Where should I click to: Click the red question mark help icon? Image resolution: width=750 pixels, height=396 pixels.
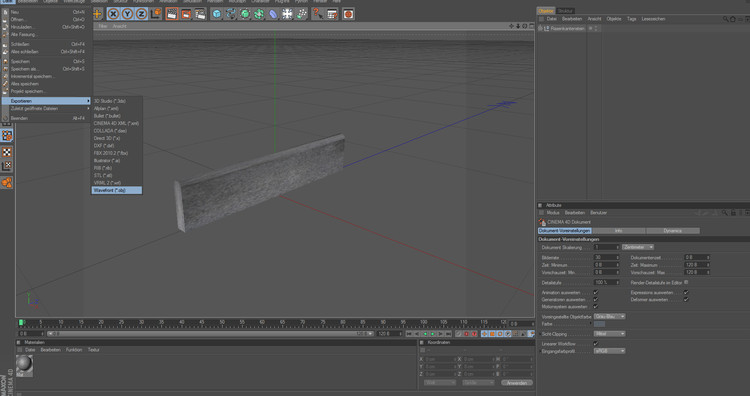pos(318,14)
